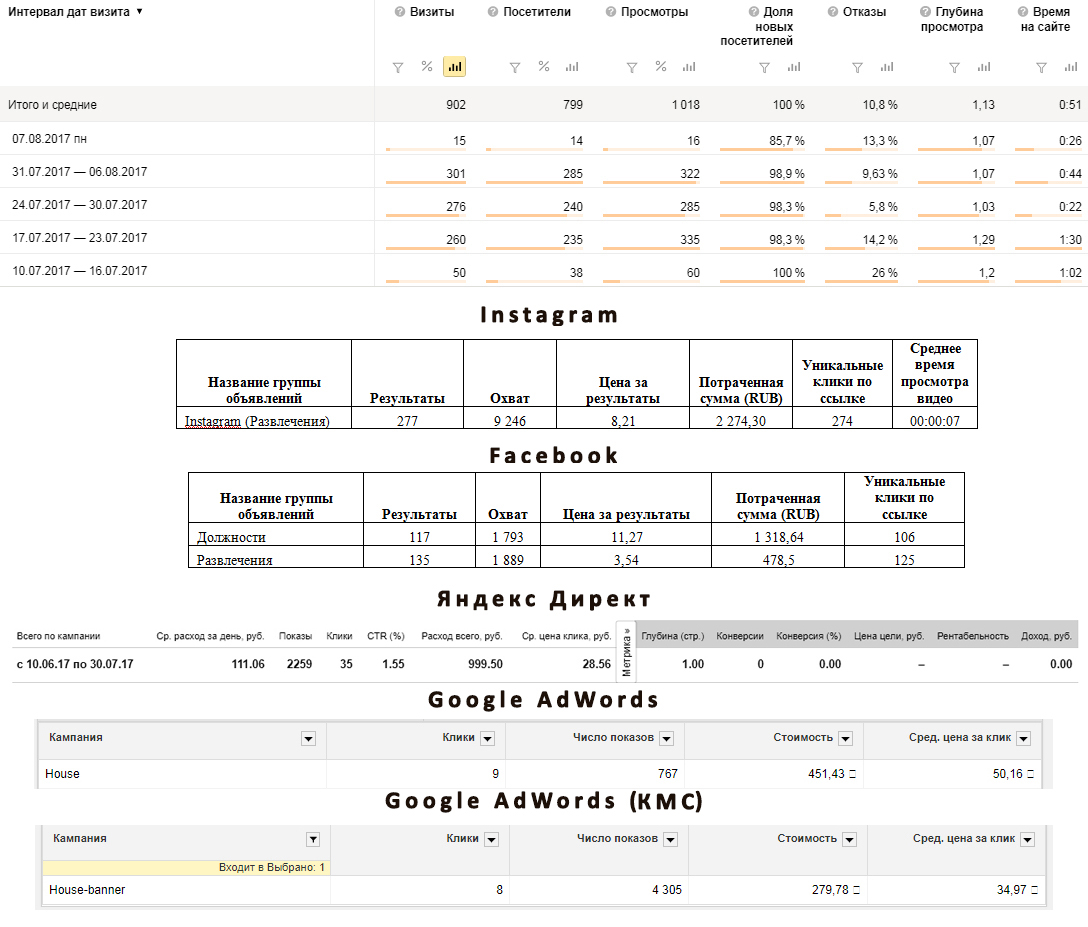Open the Интервал дат визита grouping dropdown
Image resolution: width=1088 pixels, height=927 pixels.
(75, 12)
